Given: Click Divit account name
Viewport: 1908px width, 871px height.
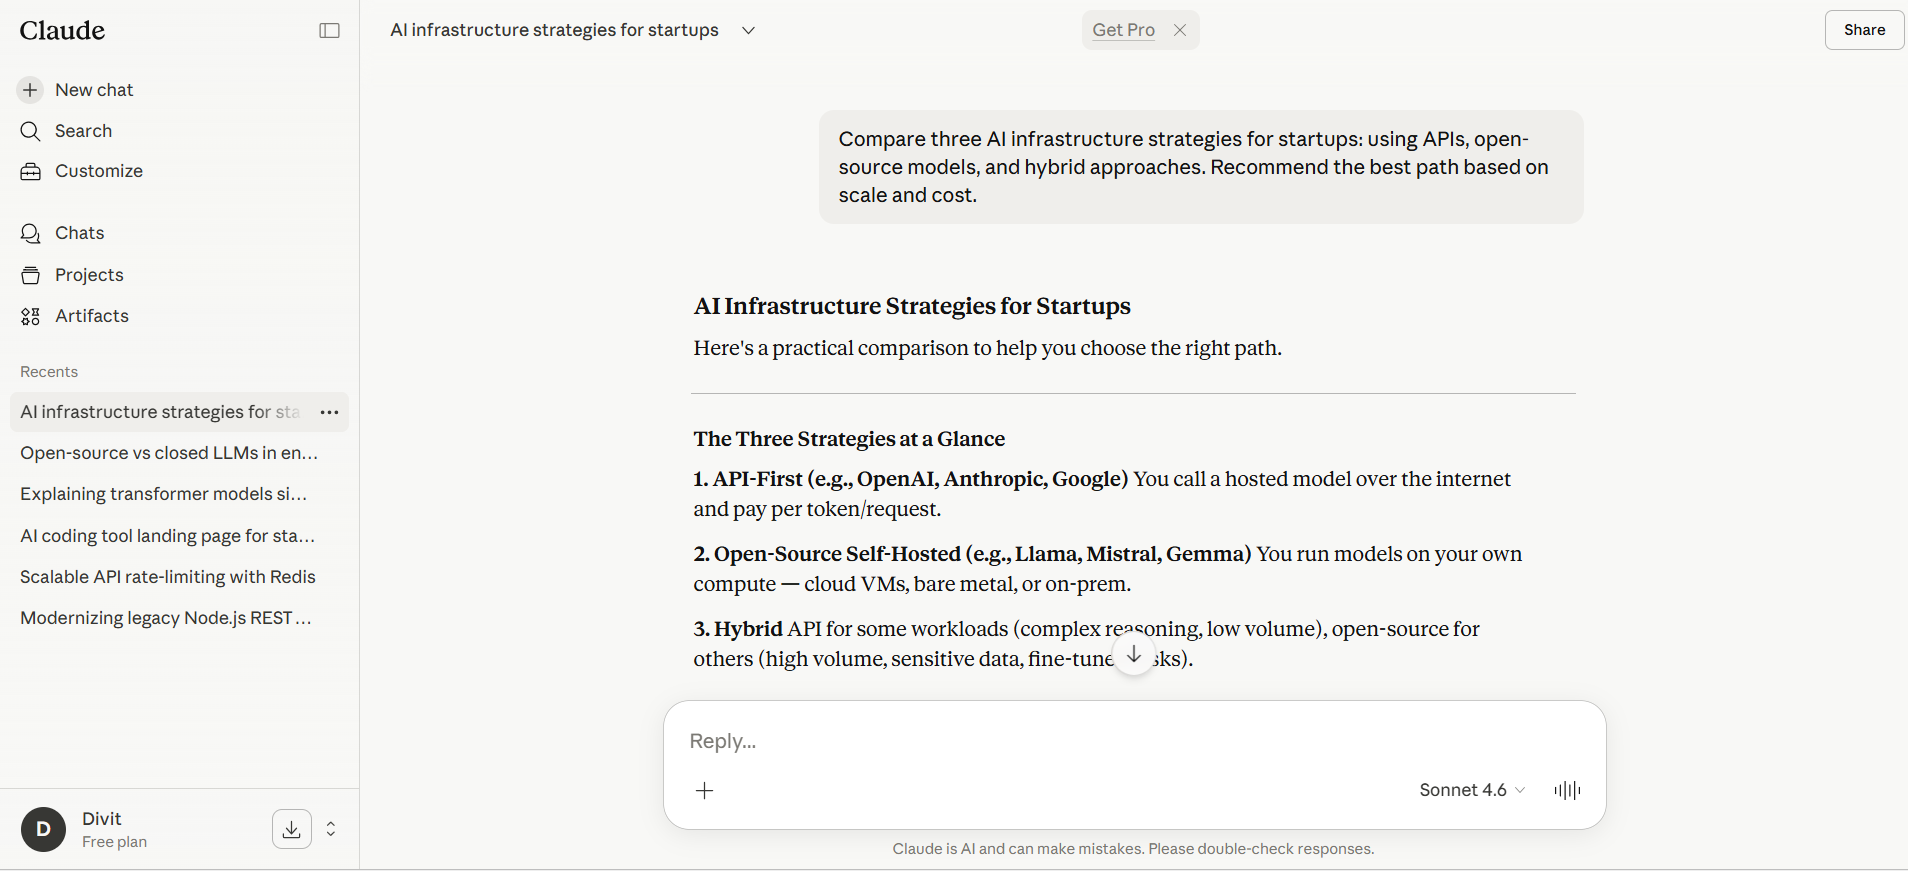Looking at the screenshot, I should [x=102, y=819].
